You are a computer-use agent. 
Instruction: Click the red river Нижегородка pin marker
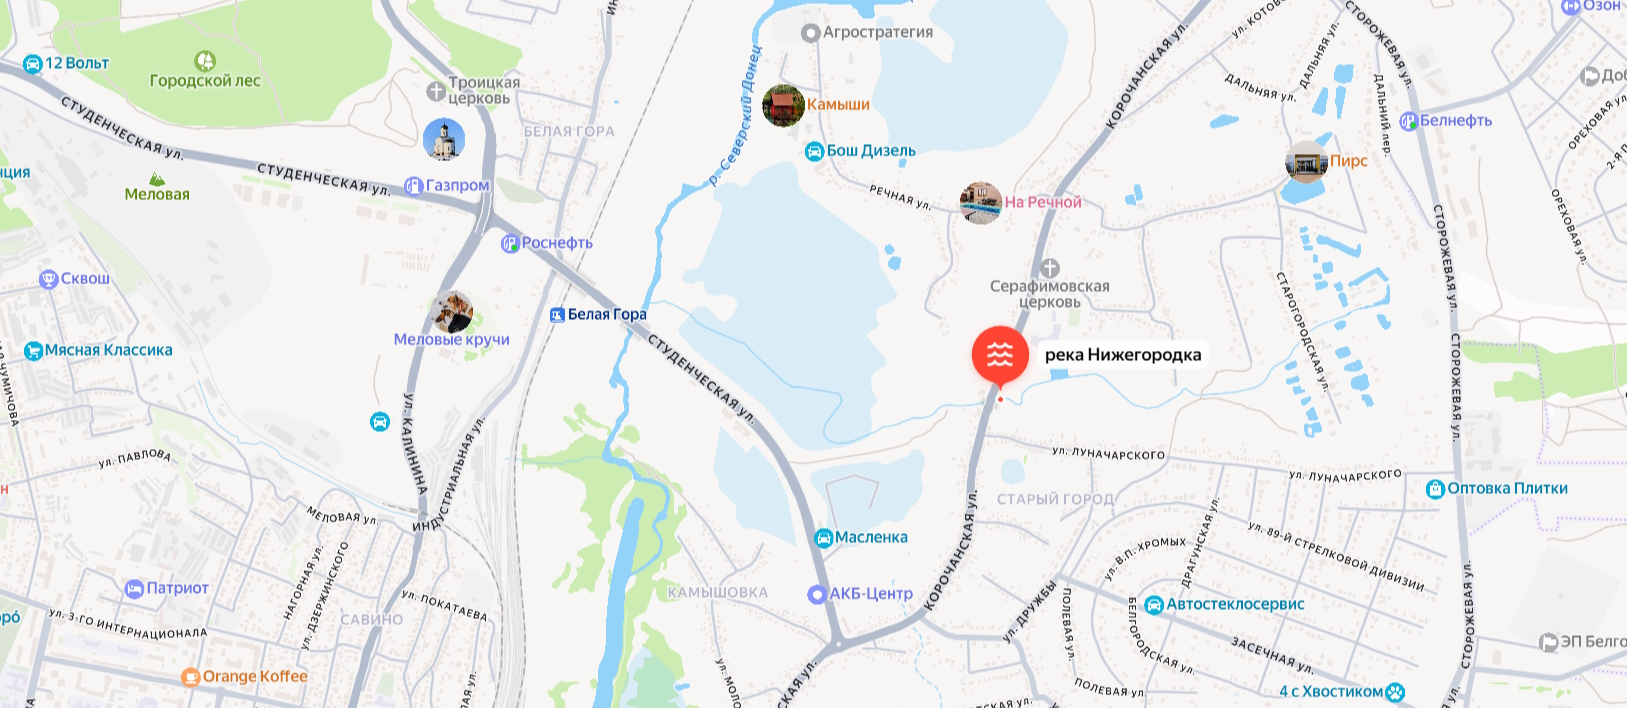click(1000, 356)
